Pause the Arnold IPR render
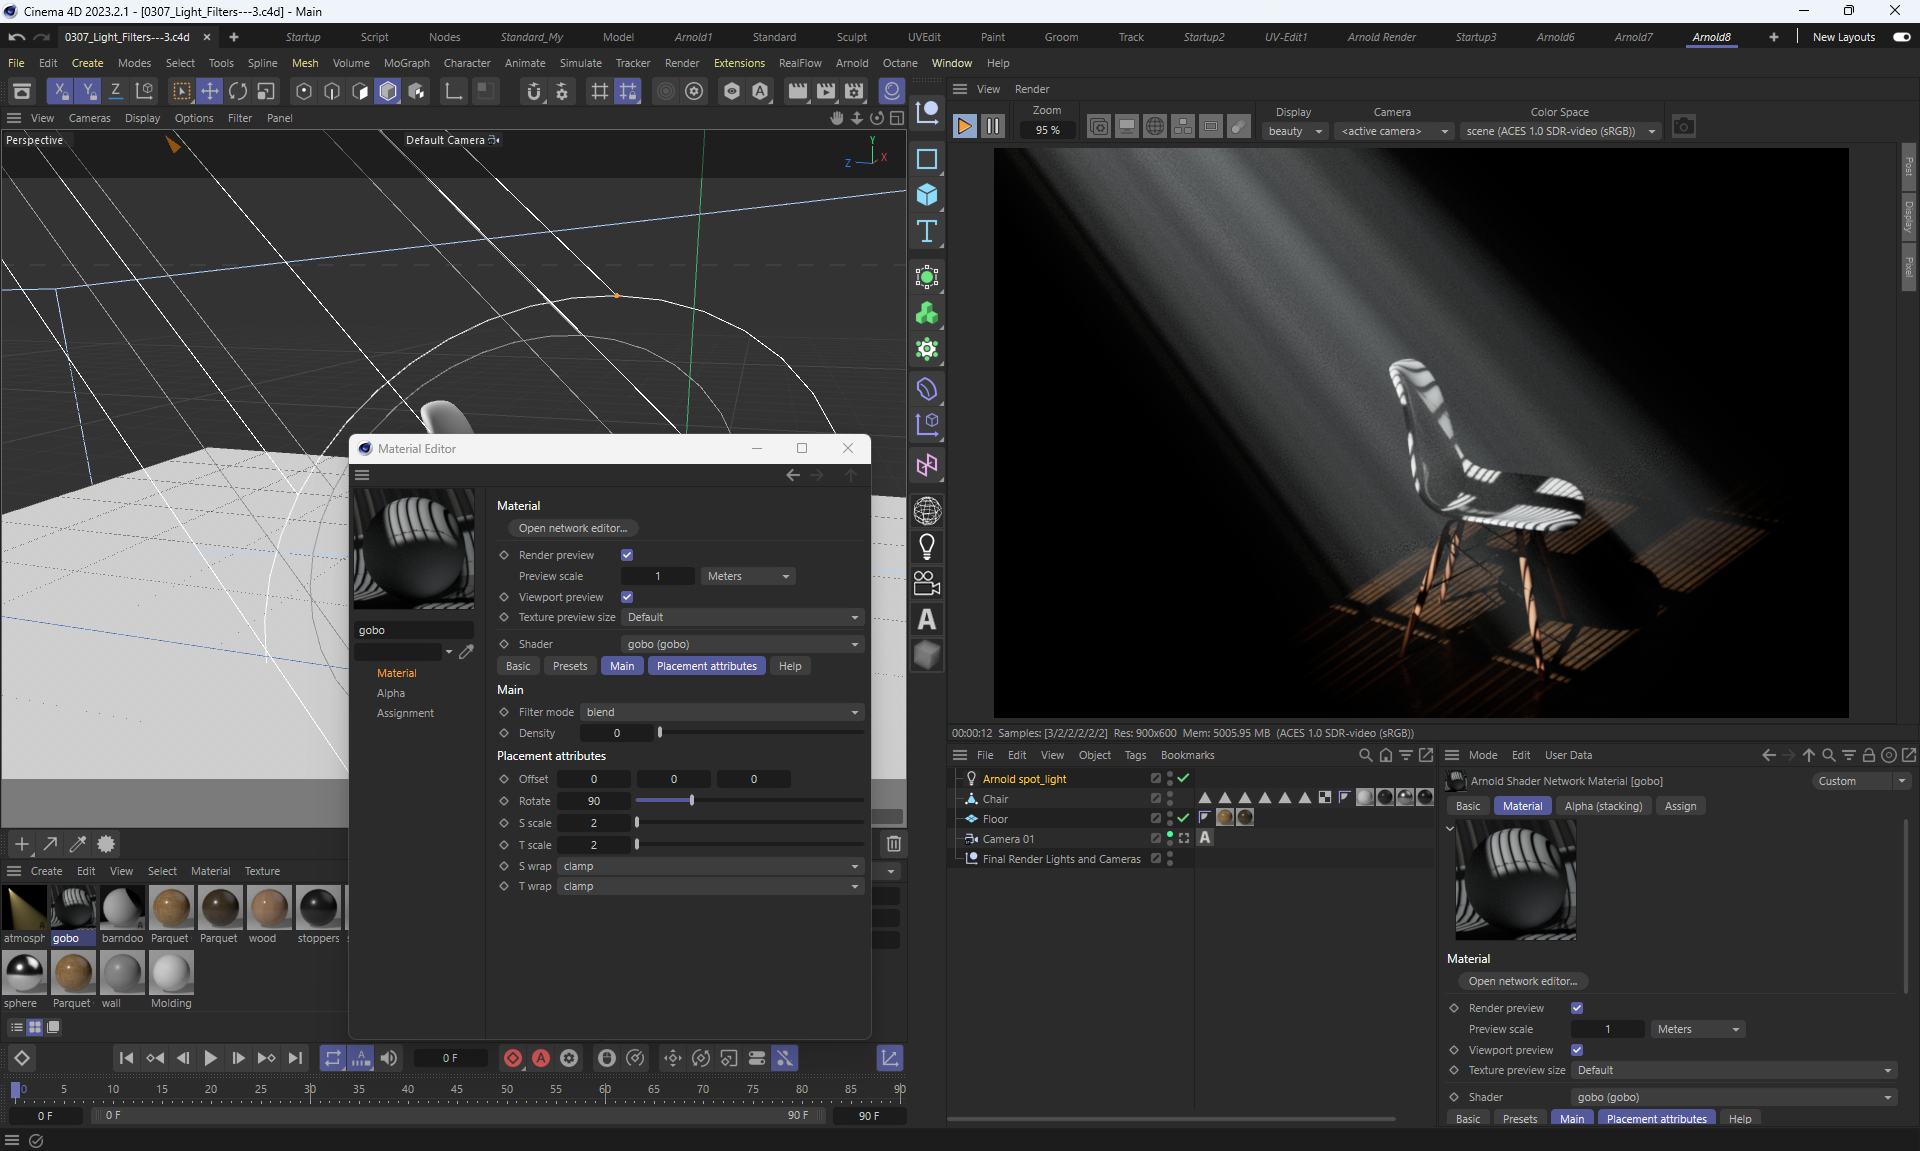The width and height of the screenshot is (1920, 1151). pyautogui.click(x=992, y=127)
